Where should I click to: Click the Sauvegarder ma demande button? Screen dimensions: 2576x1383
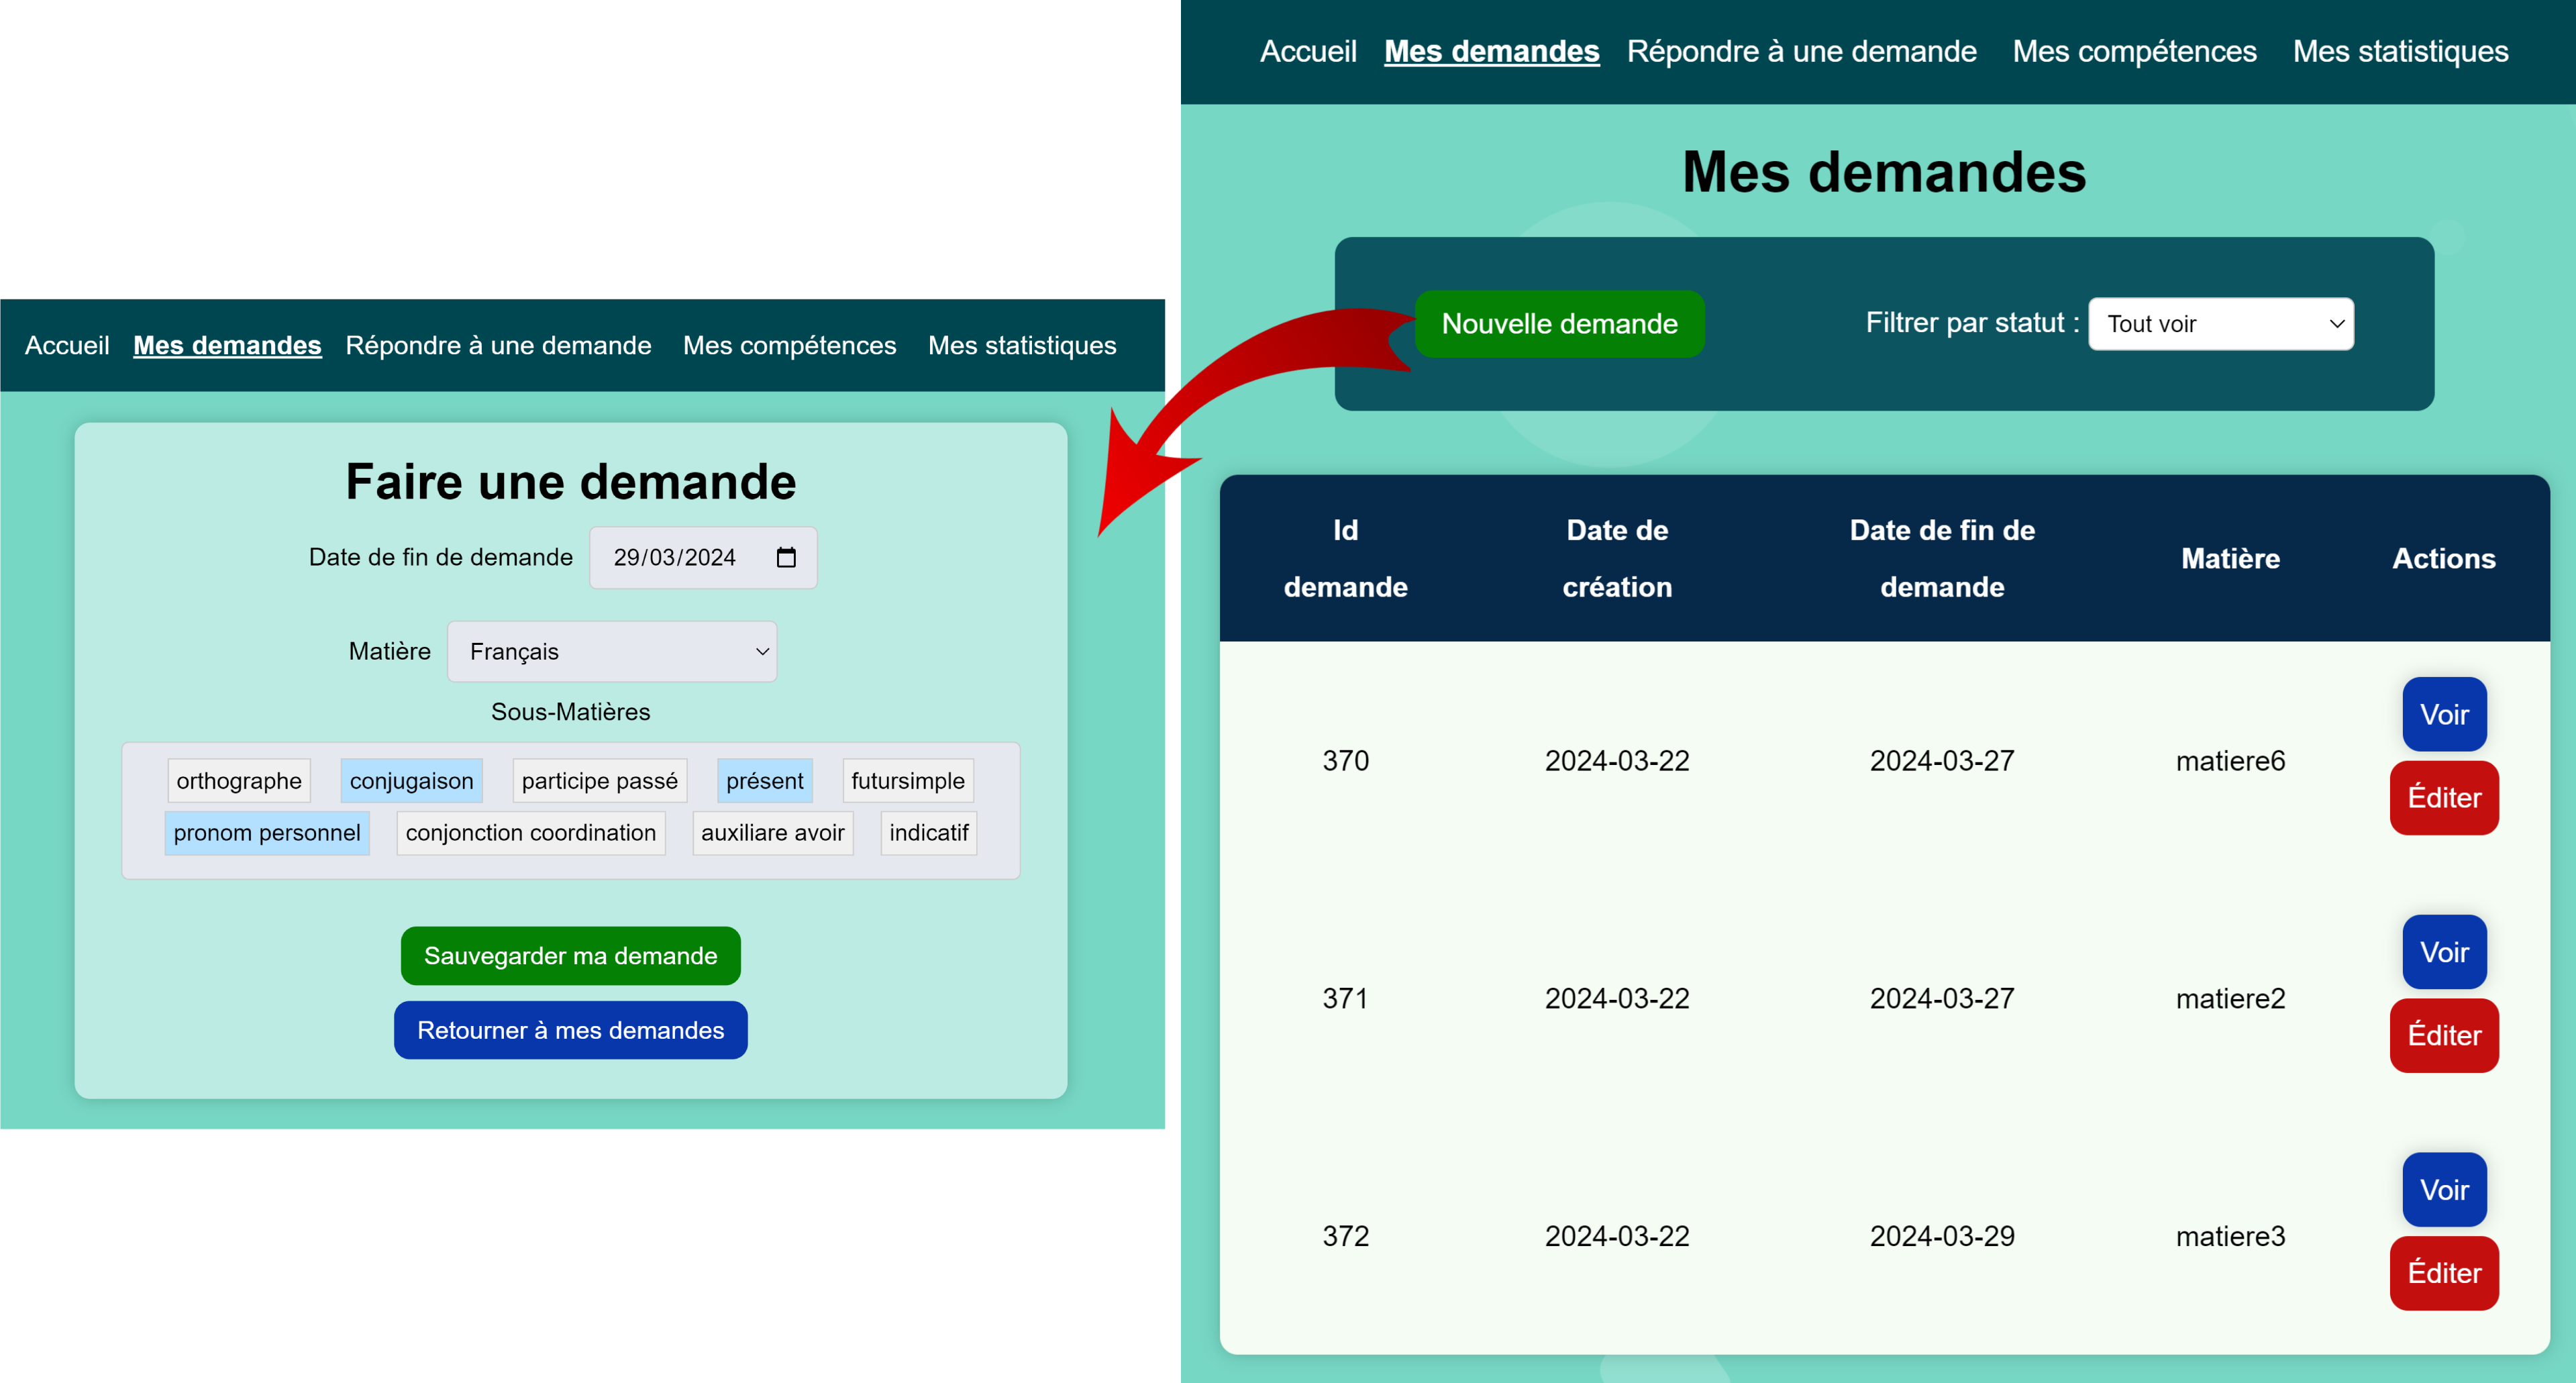point(571,956)
